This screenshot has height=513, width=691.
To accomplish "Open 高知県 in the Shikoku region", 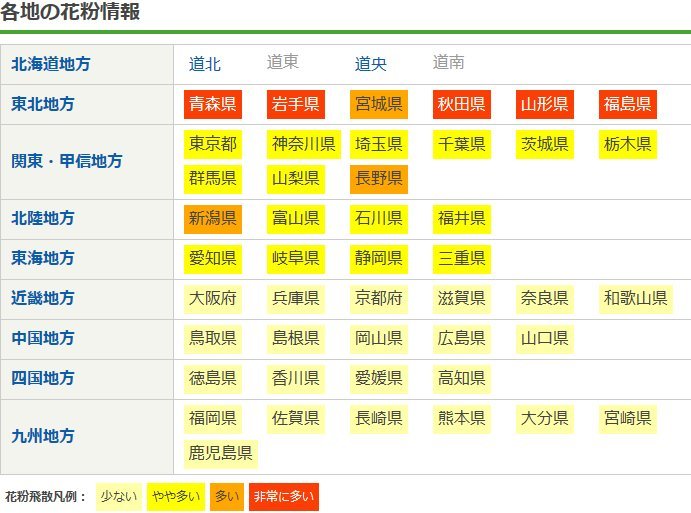I will [461, 378].
